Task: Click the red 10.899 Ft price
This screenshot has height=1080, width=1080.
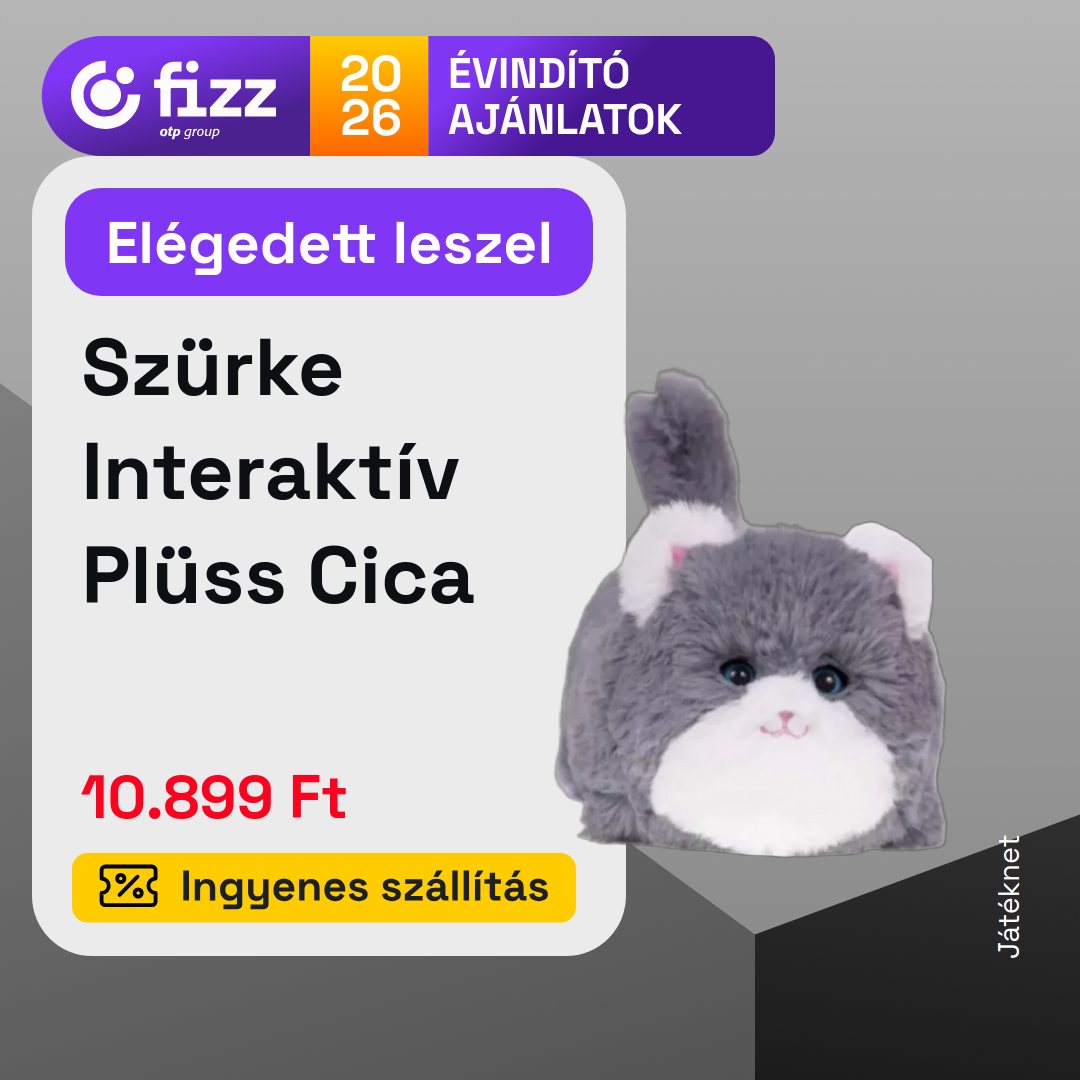Action: [214, 797]
